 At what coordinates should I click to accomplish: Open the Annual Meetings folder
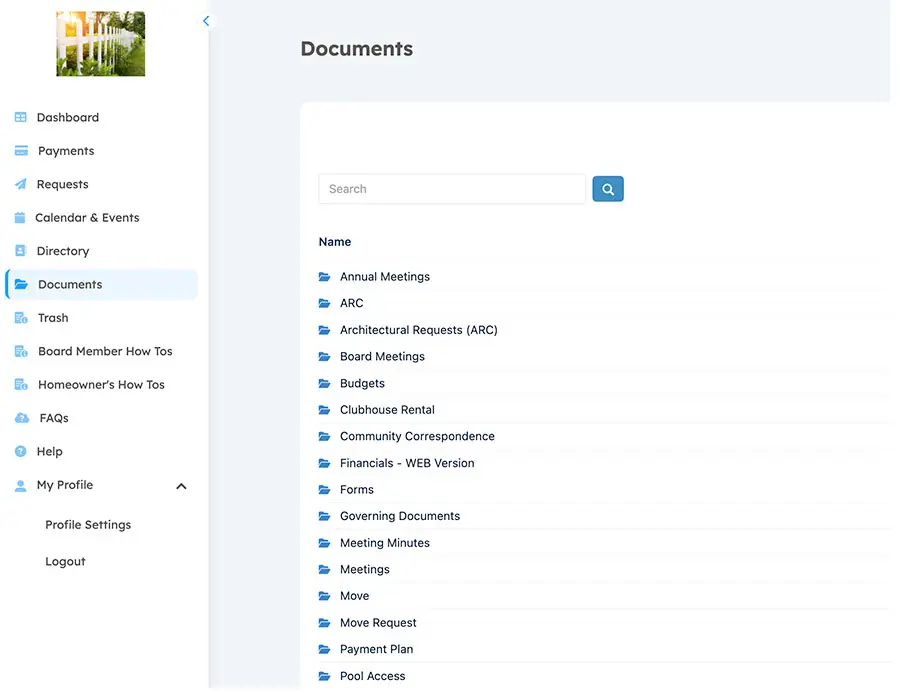point(385,277)
